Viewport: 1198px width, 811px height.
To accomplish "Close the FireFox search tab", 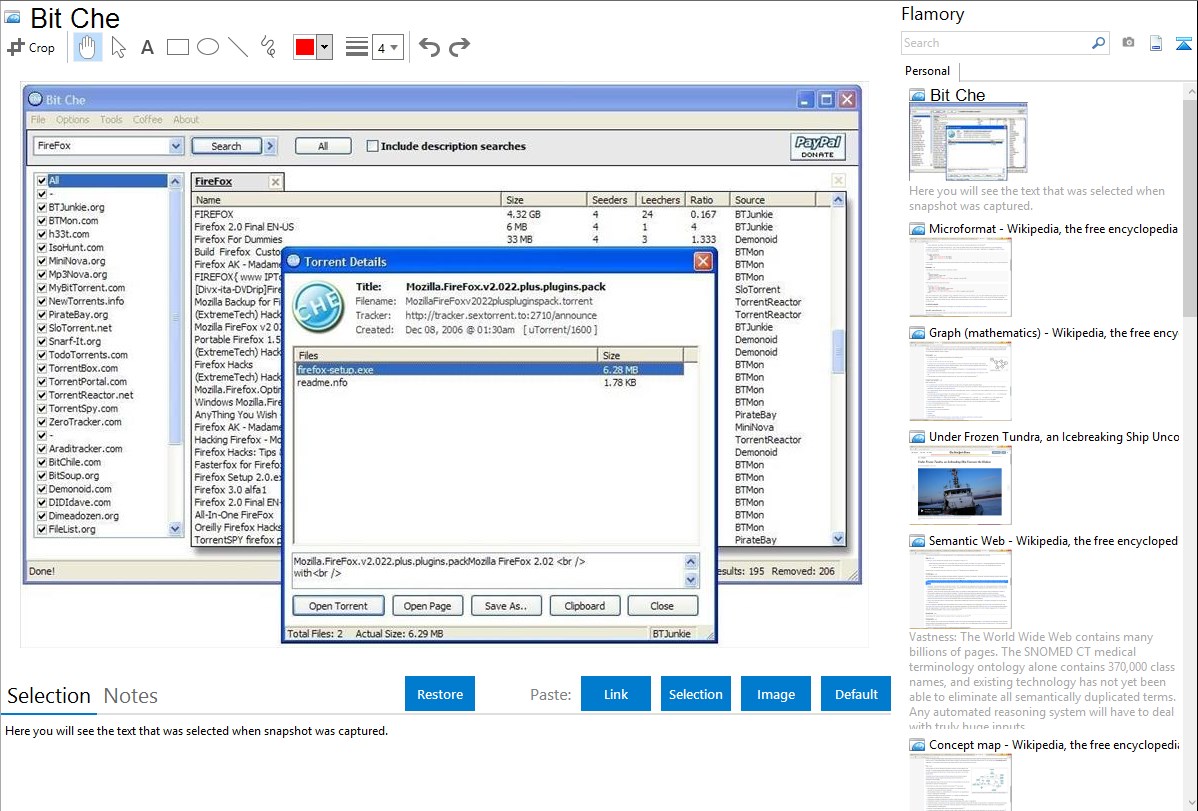I will 275,181.
